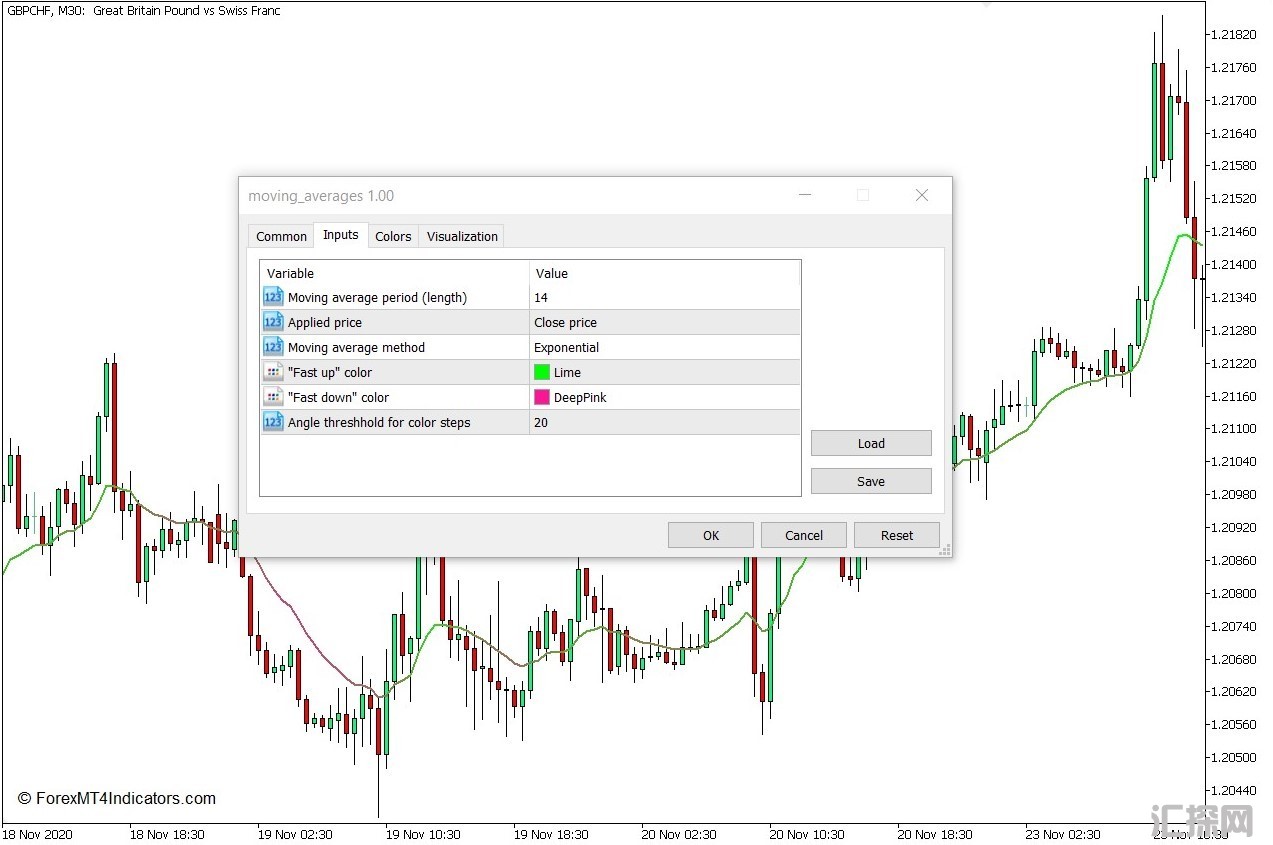Click the dialog resize grip corner
The image size is (1273, 845).
tap(944, 550)
